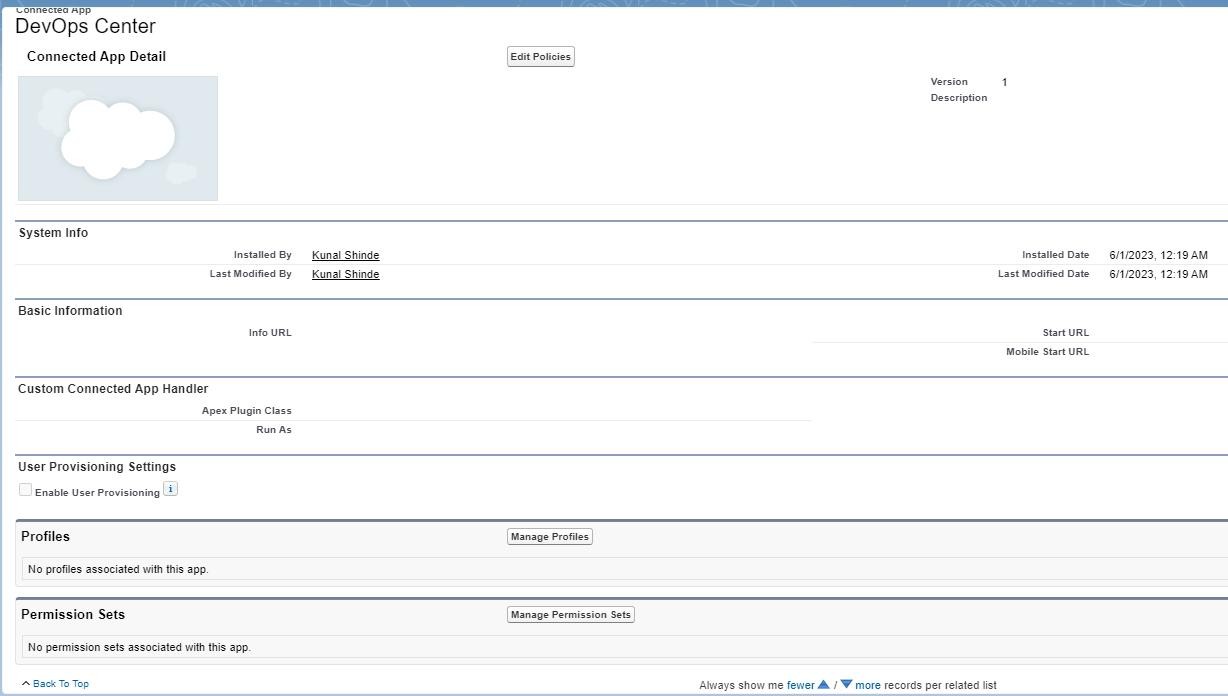Open Installed By Kunal Shinde link
1228x696 pixels.
346,255
